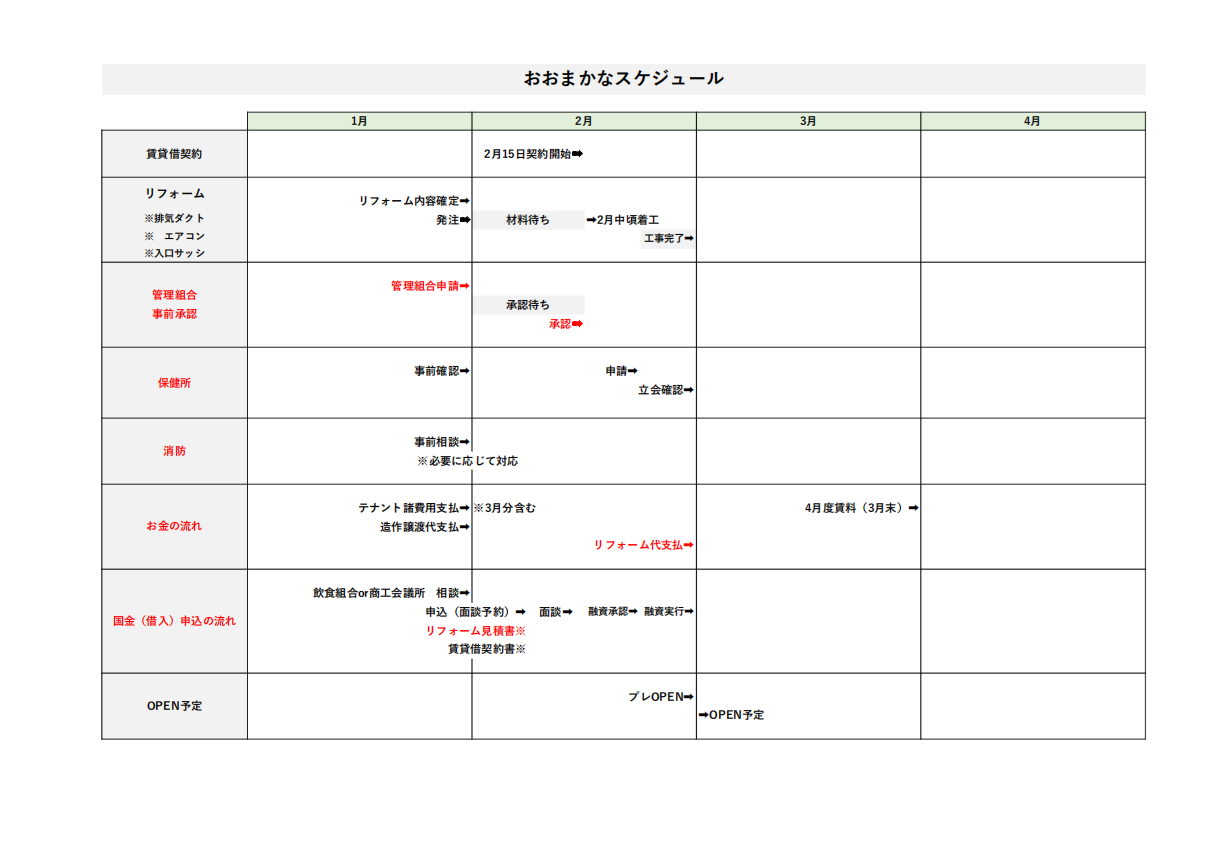Click the プレOPEN entry

pyautogui.click(x=661, y=696)
